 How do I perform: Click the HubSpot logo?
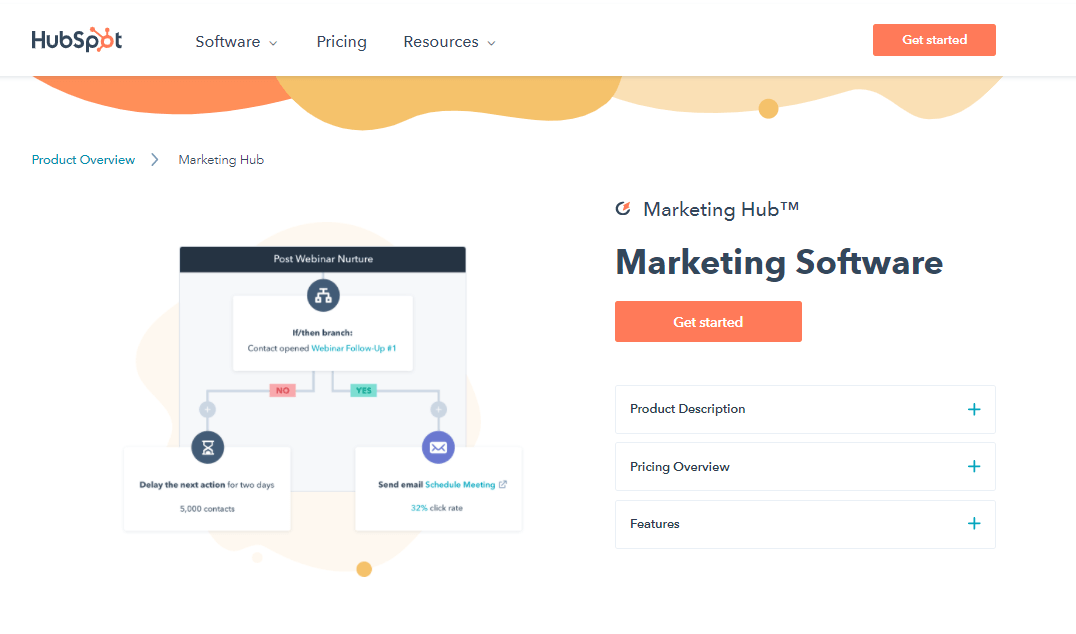click(x=77, y=40)
